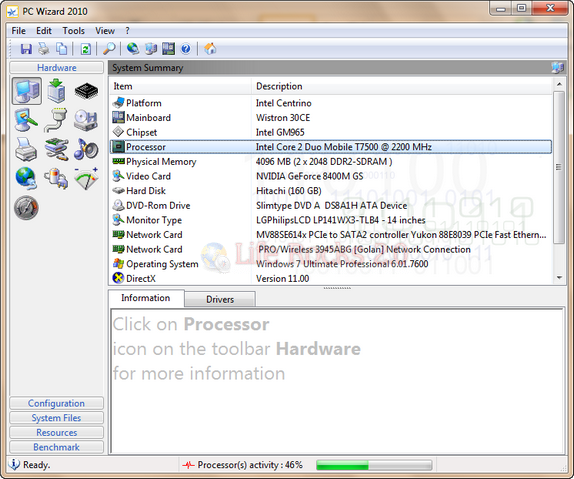
Task: Click the Processor(s) activity status text
Action: coord(250,465)
